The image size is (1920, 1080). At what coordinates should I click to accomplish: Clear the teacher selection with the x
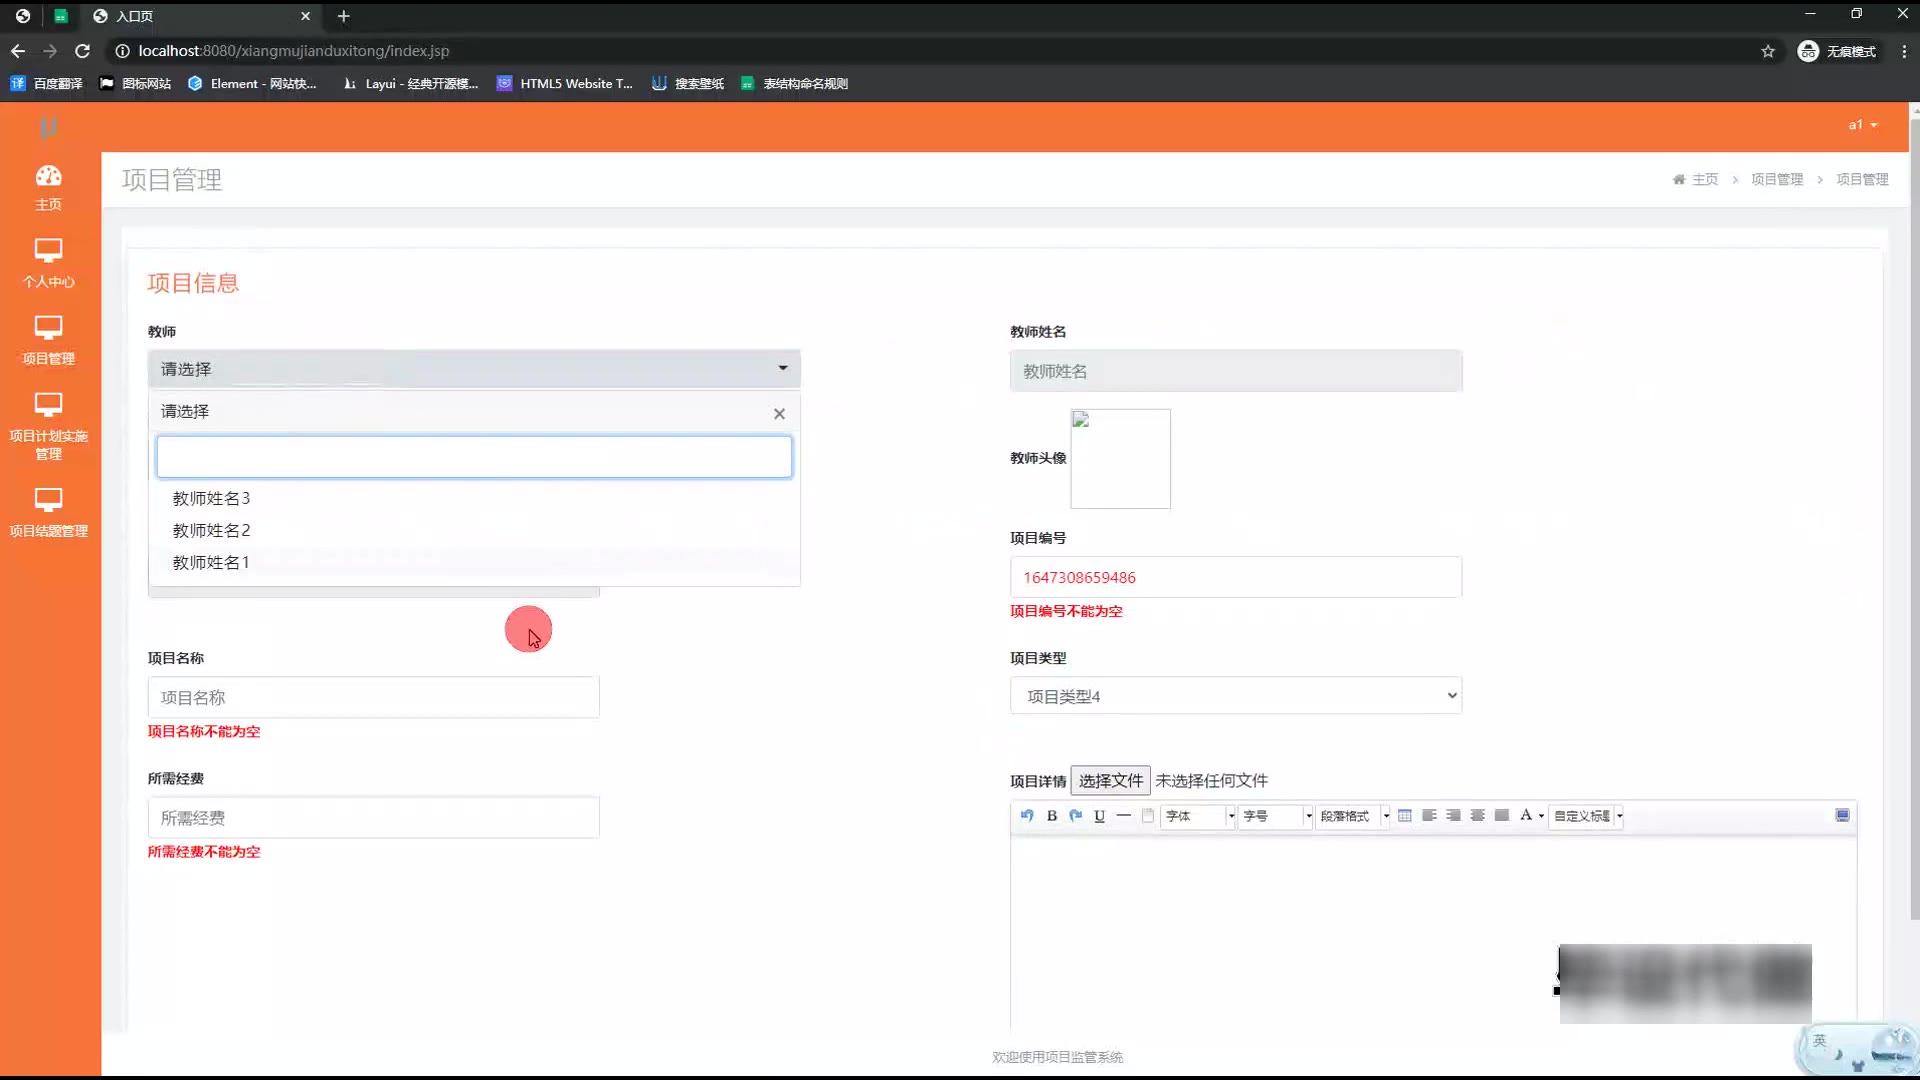click(779, 413)
